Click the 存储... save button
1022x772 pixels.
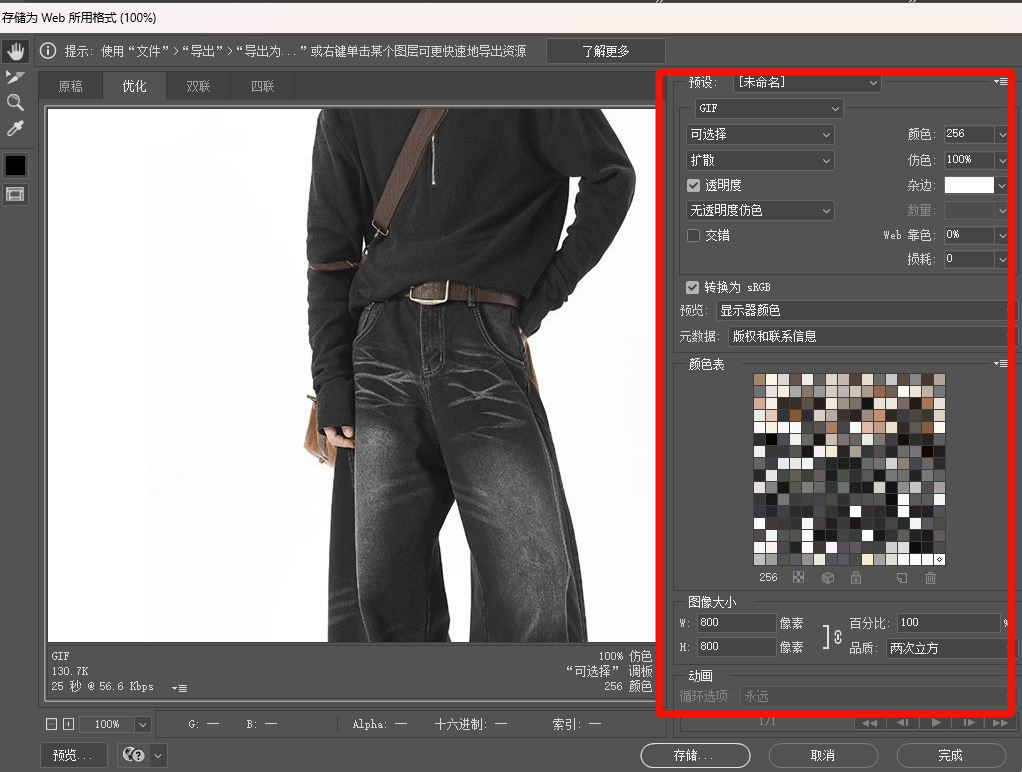point(695,755)
